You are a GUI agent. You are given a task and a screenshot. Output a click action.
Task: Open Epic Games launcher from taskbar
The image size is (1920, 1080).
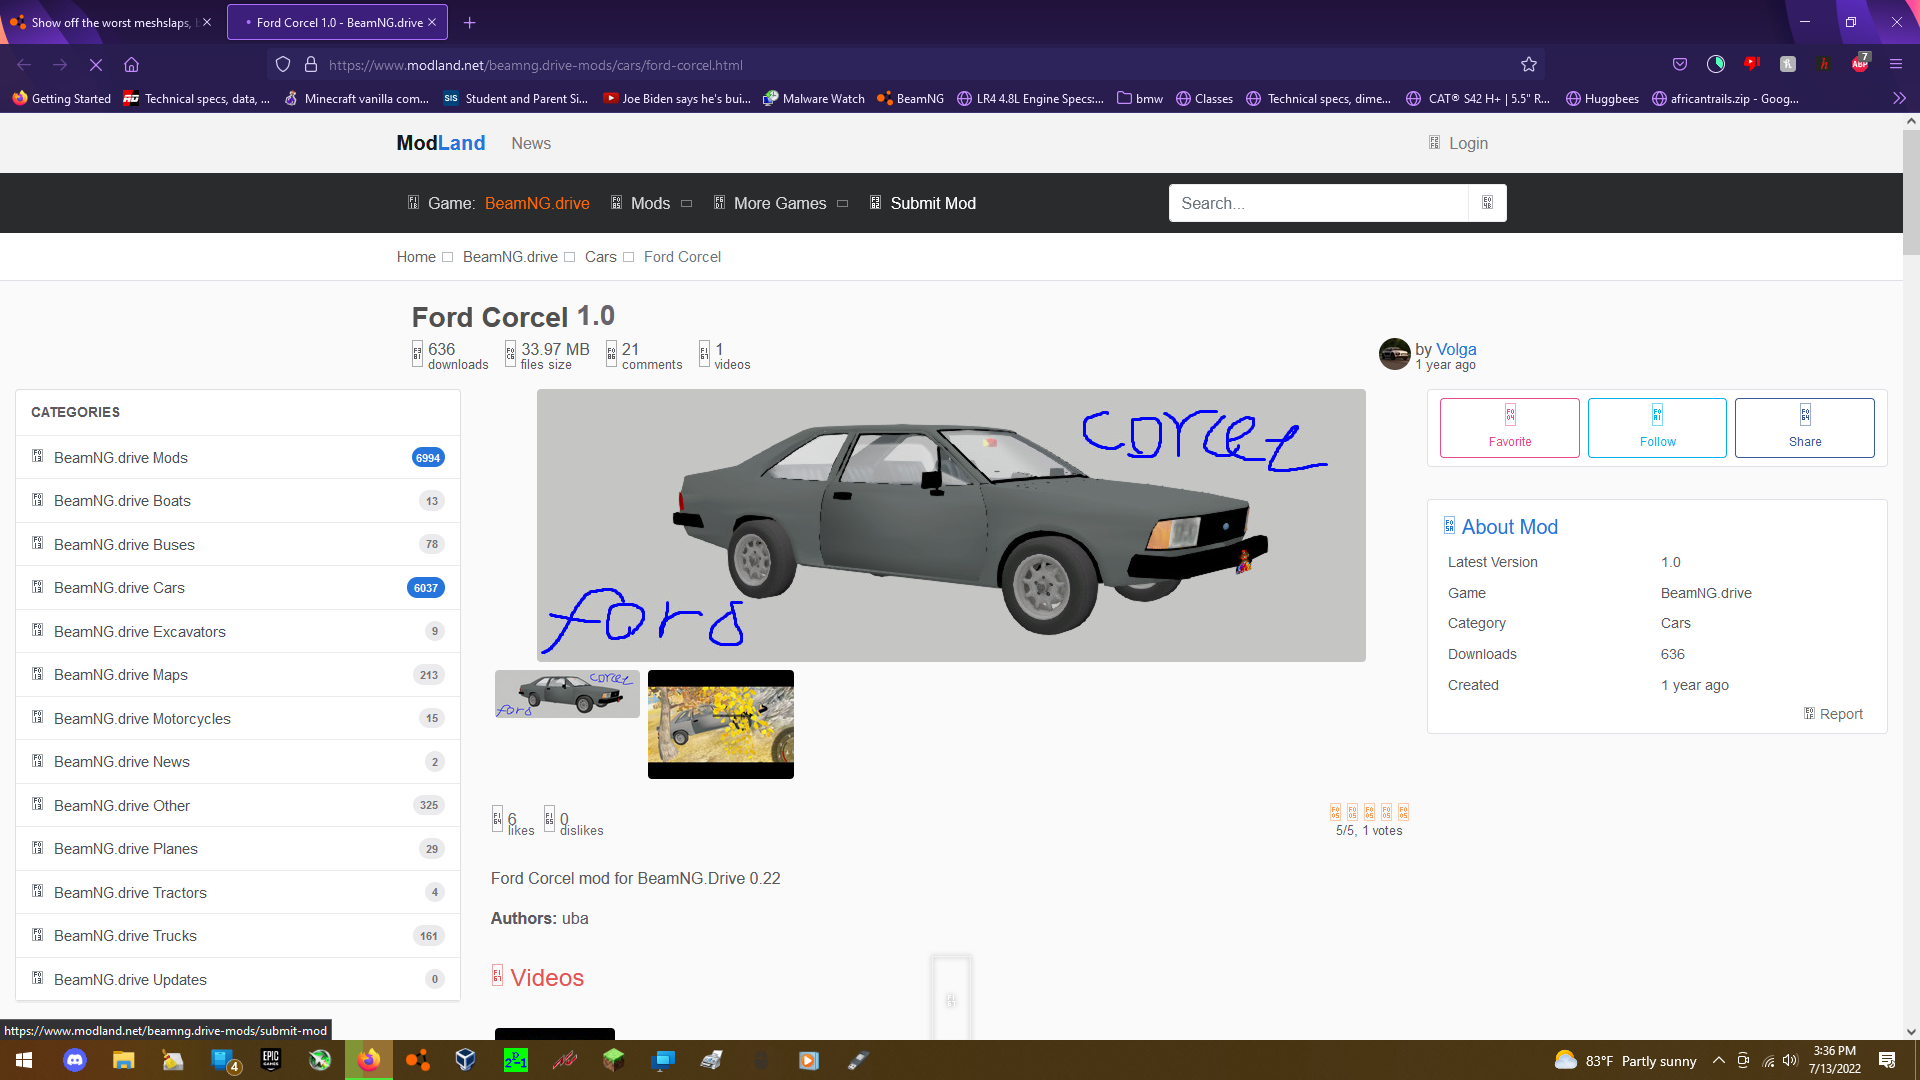tap(271, 1060)
